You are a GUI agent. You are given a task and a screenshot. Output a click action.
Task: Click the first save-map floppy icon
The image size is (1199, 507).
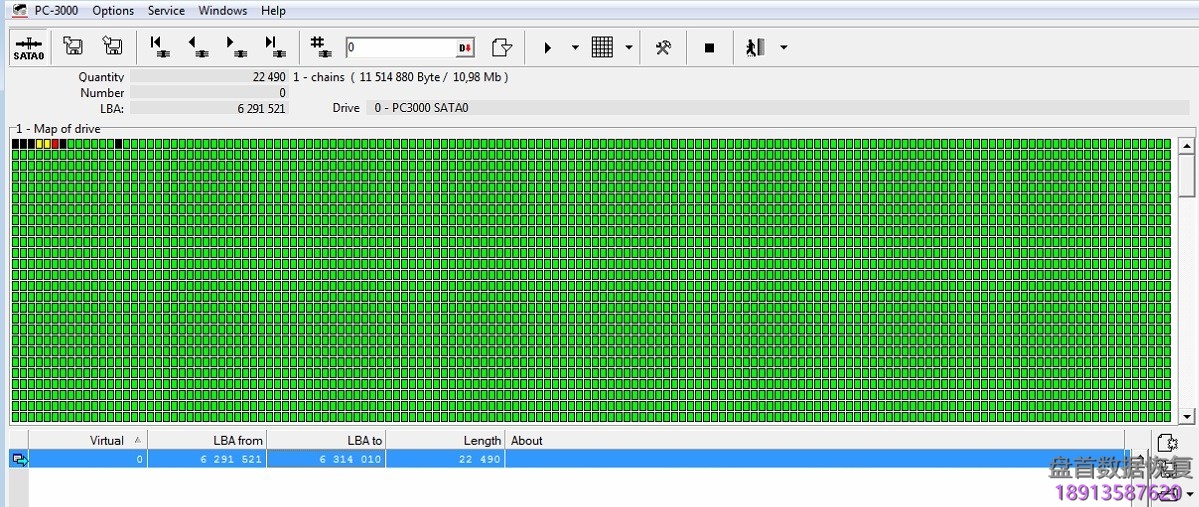tap(73, 46)
